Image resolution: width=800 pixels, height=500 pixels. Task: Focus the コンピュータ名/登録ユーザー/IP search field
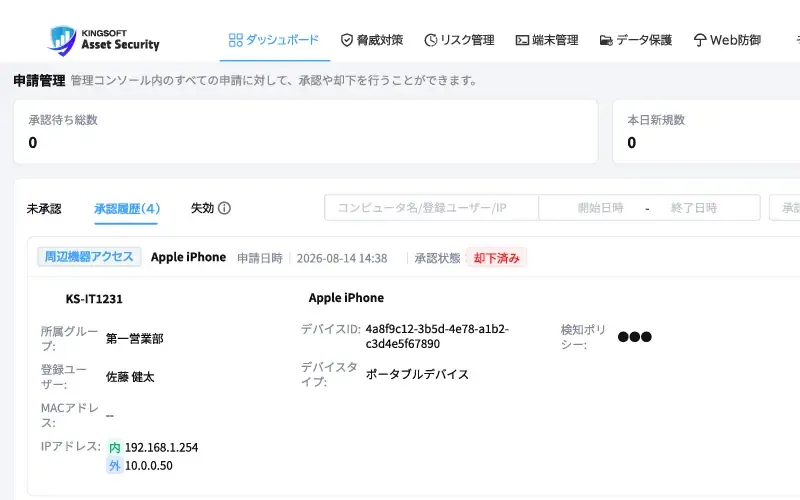pos(432,208)
